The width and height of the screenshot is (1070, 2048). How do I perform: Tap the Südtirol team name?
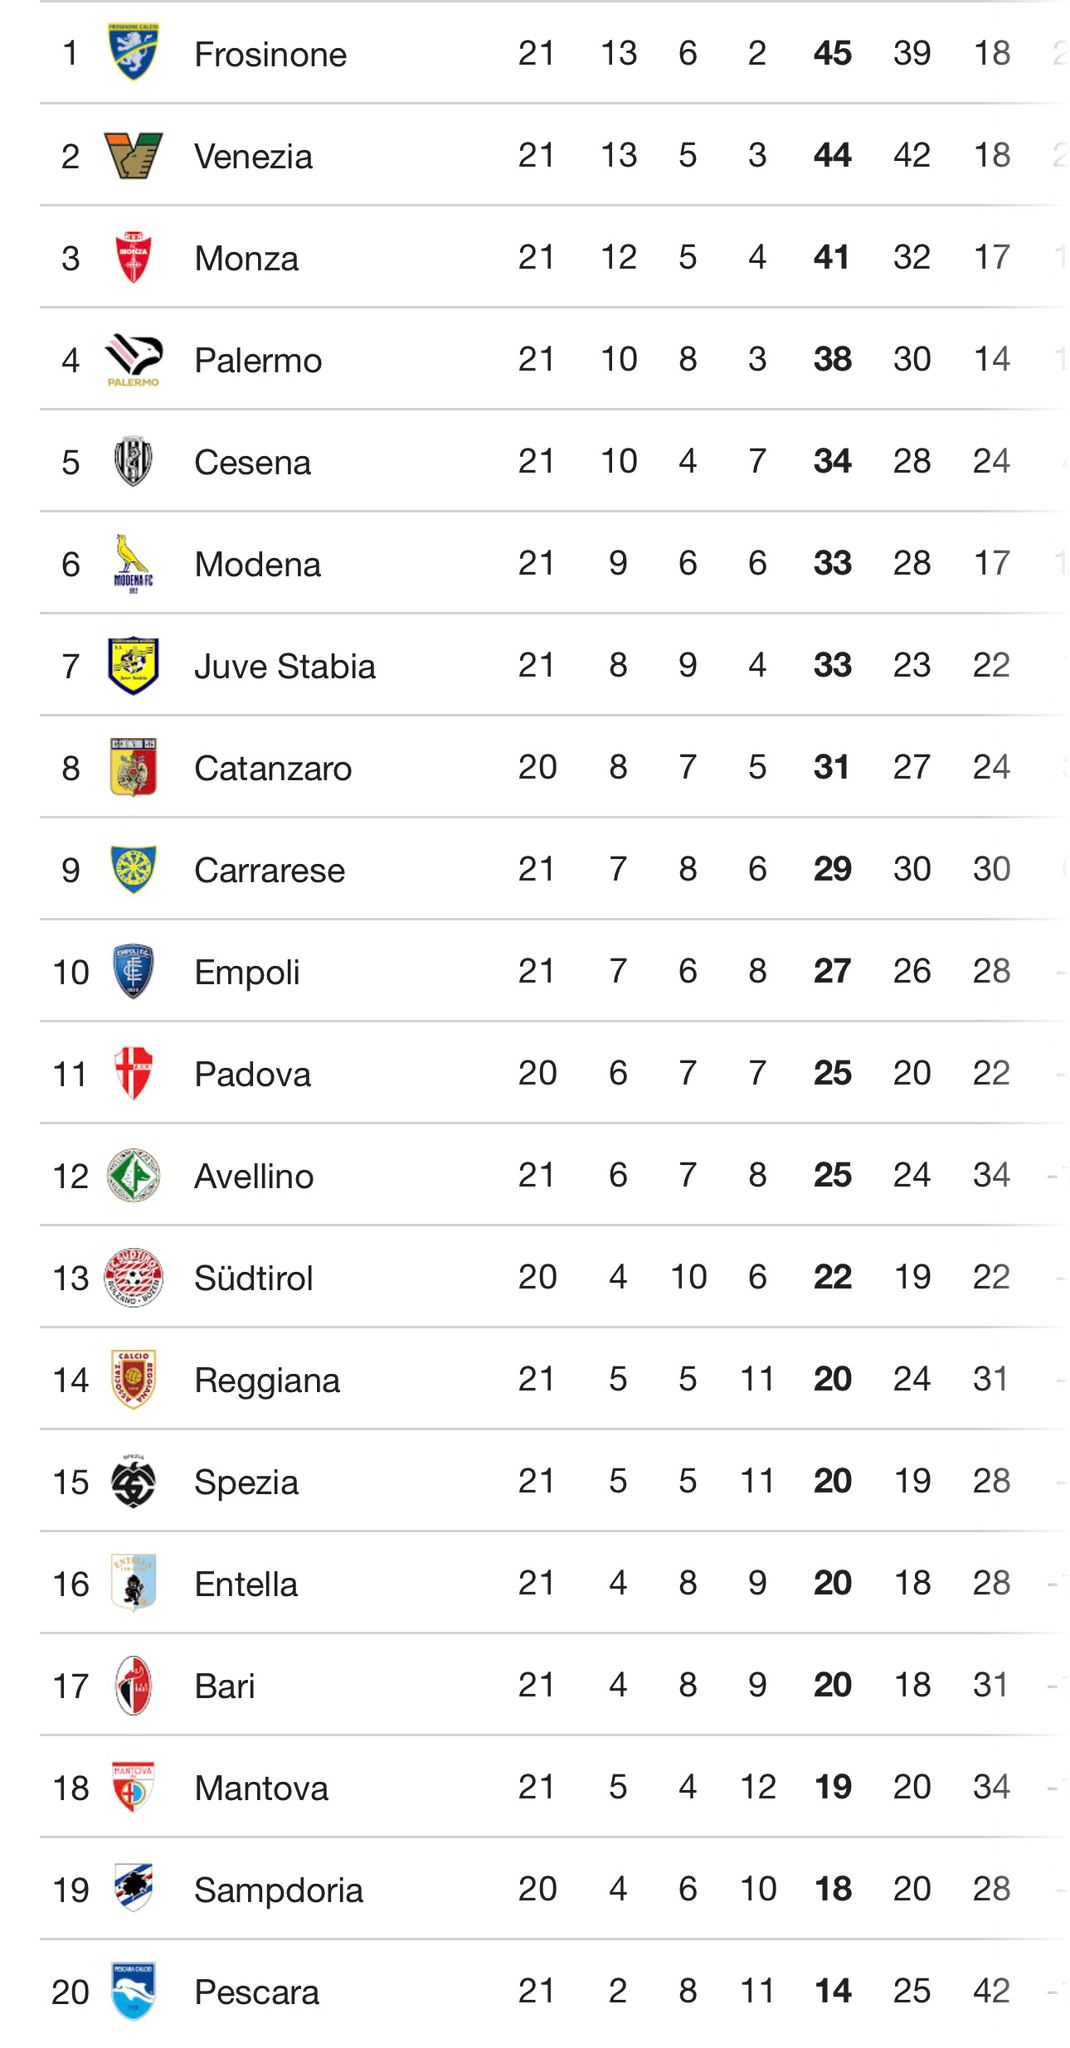point(253,1278)
